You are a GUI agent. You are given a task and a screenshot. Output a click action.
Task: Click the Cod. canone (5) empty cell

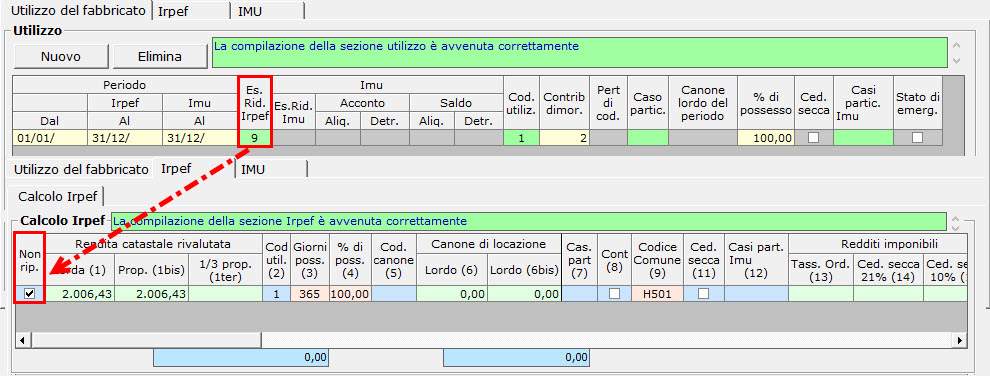[x=394, y=293]
